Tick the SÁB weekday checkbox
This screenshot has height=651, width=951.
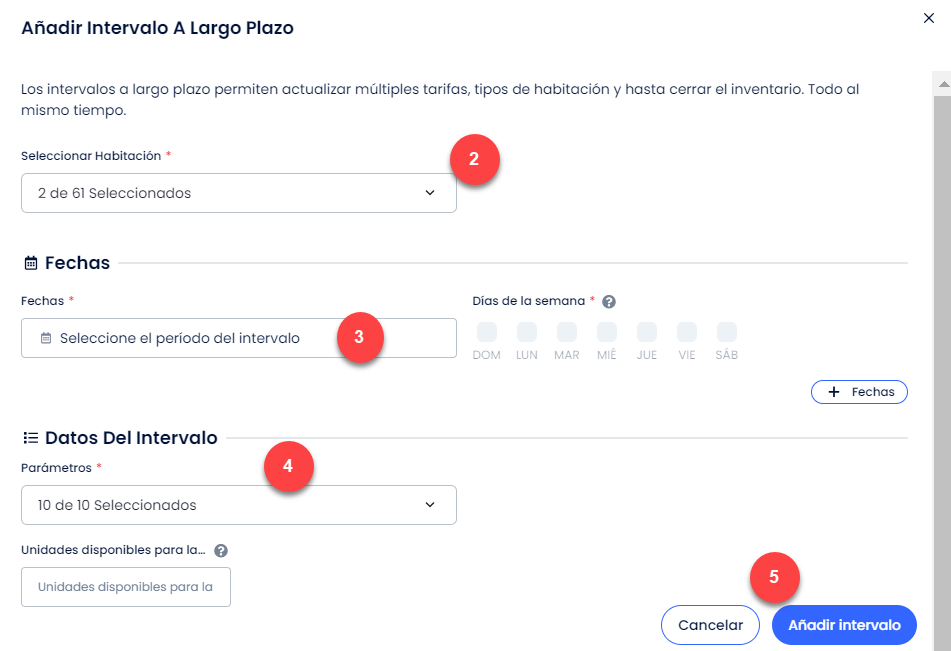pyautogui.click(x=727, y=332)
